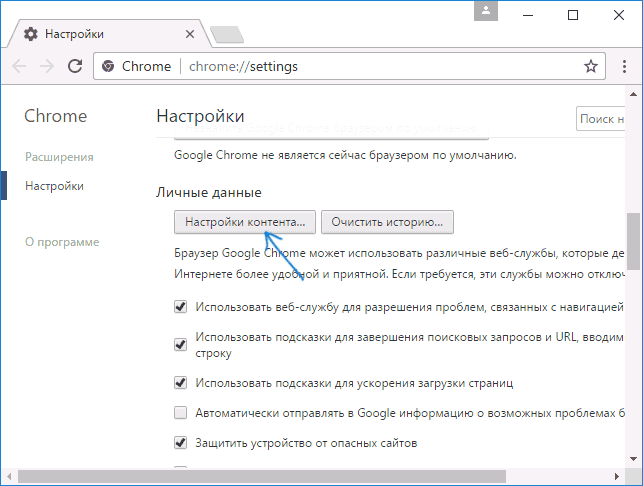Click text about Chrome not default browser
The width and height of the screenshot is (643, 486).
[345, 155]
